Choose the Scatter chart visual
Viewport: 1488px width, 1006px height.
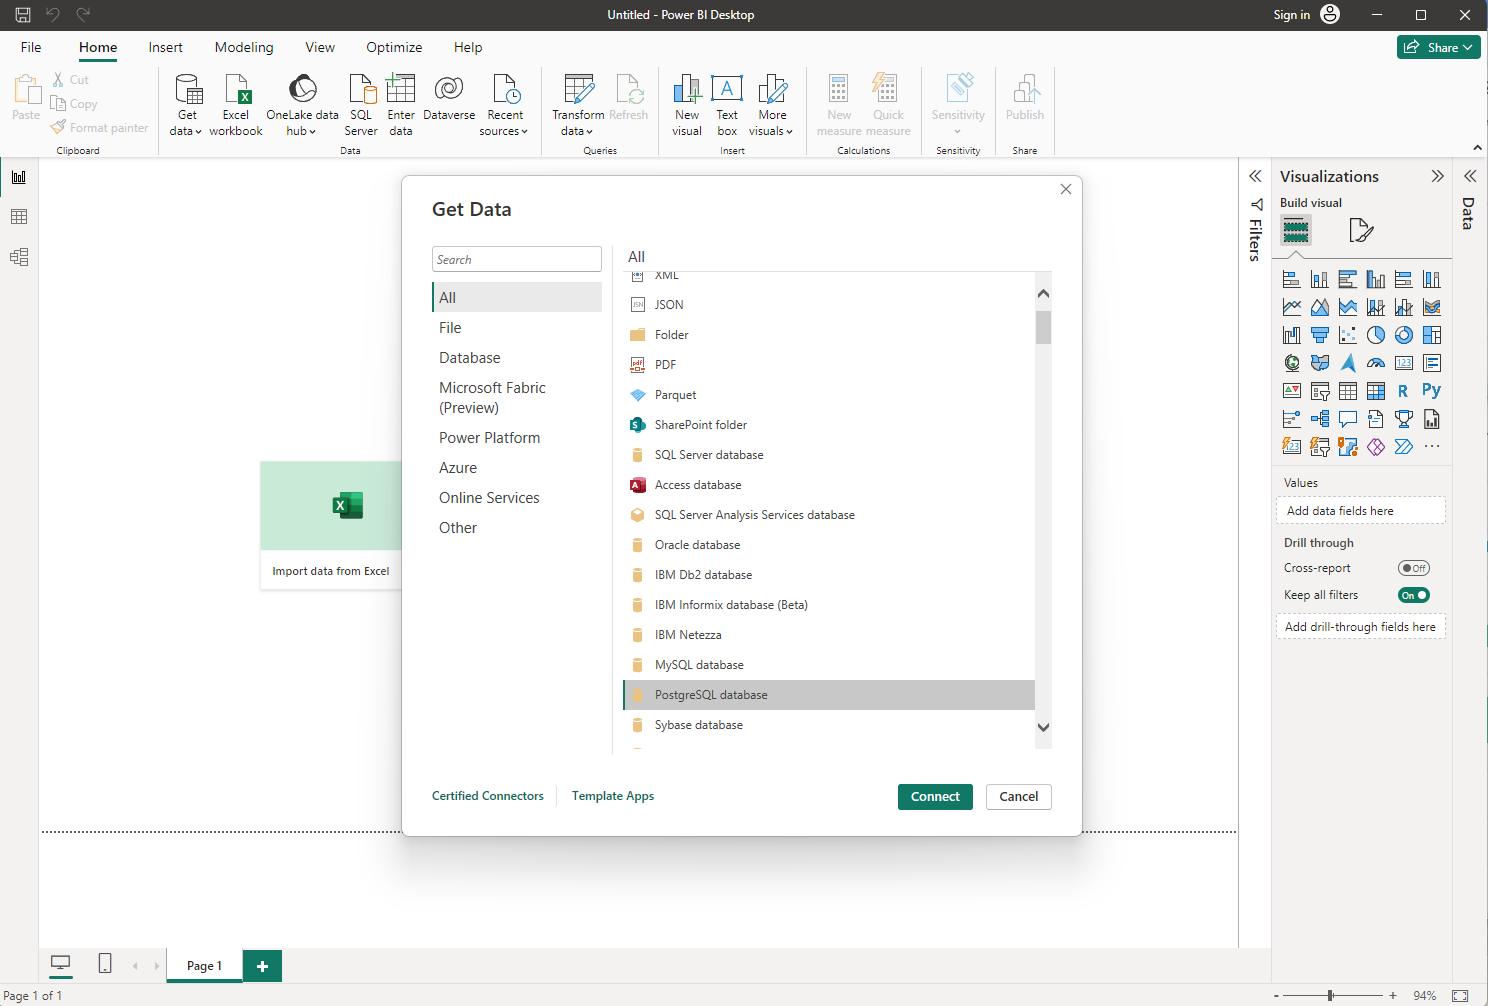pos(1348,335)
